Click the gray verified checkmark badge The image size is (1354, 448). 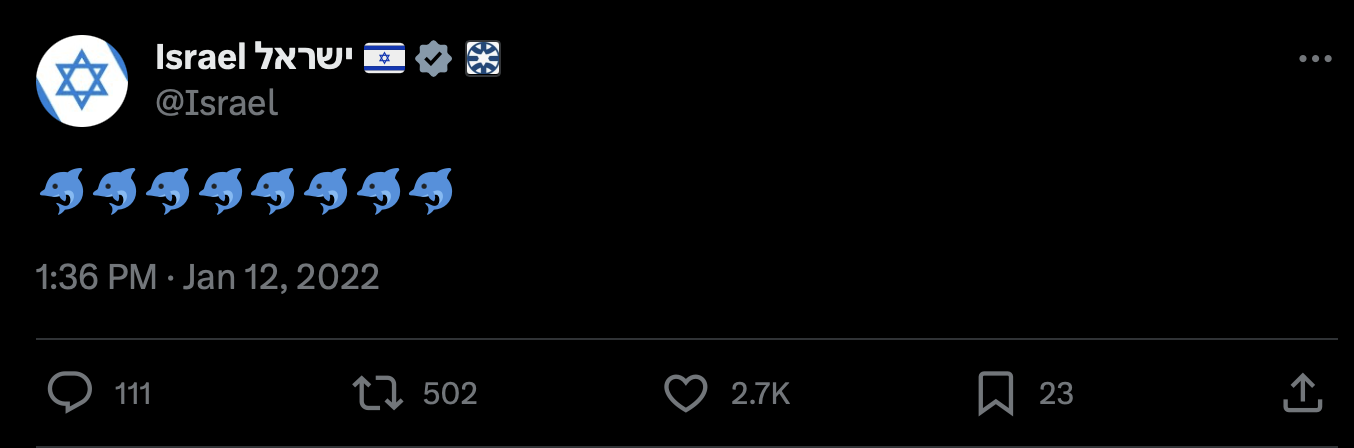(434, 59)
